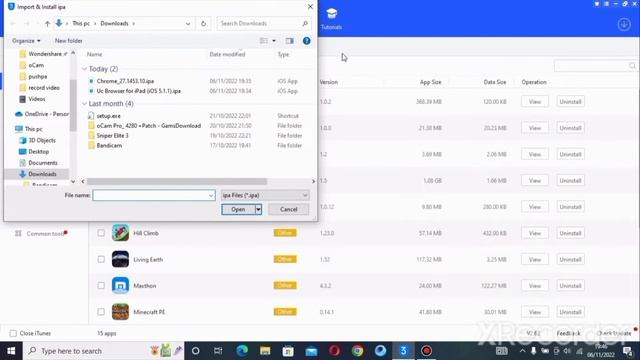640x360 pixels.
Task: Collapse the Last month (4) group
Action: (x=84, y=104)
